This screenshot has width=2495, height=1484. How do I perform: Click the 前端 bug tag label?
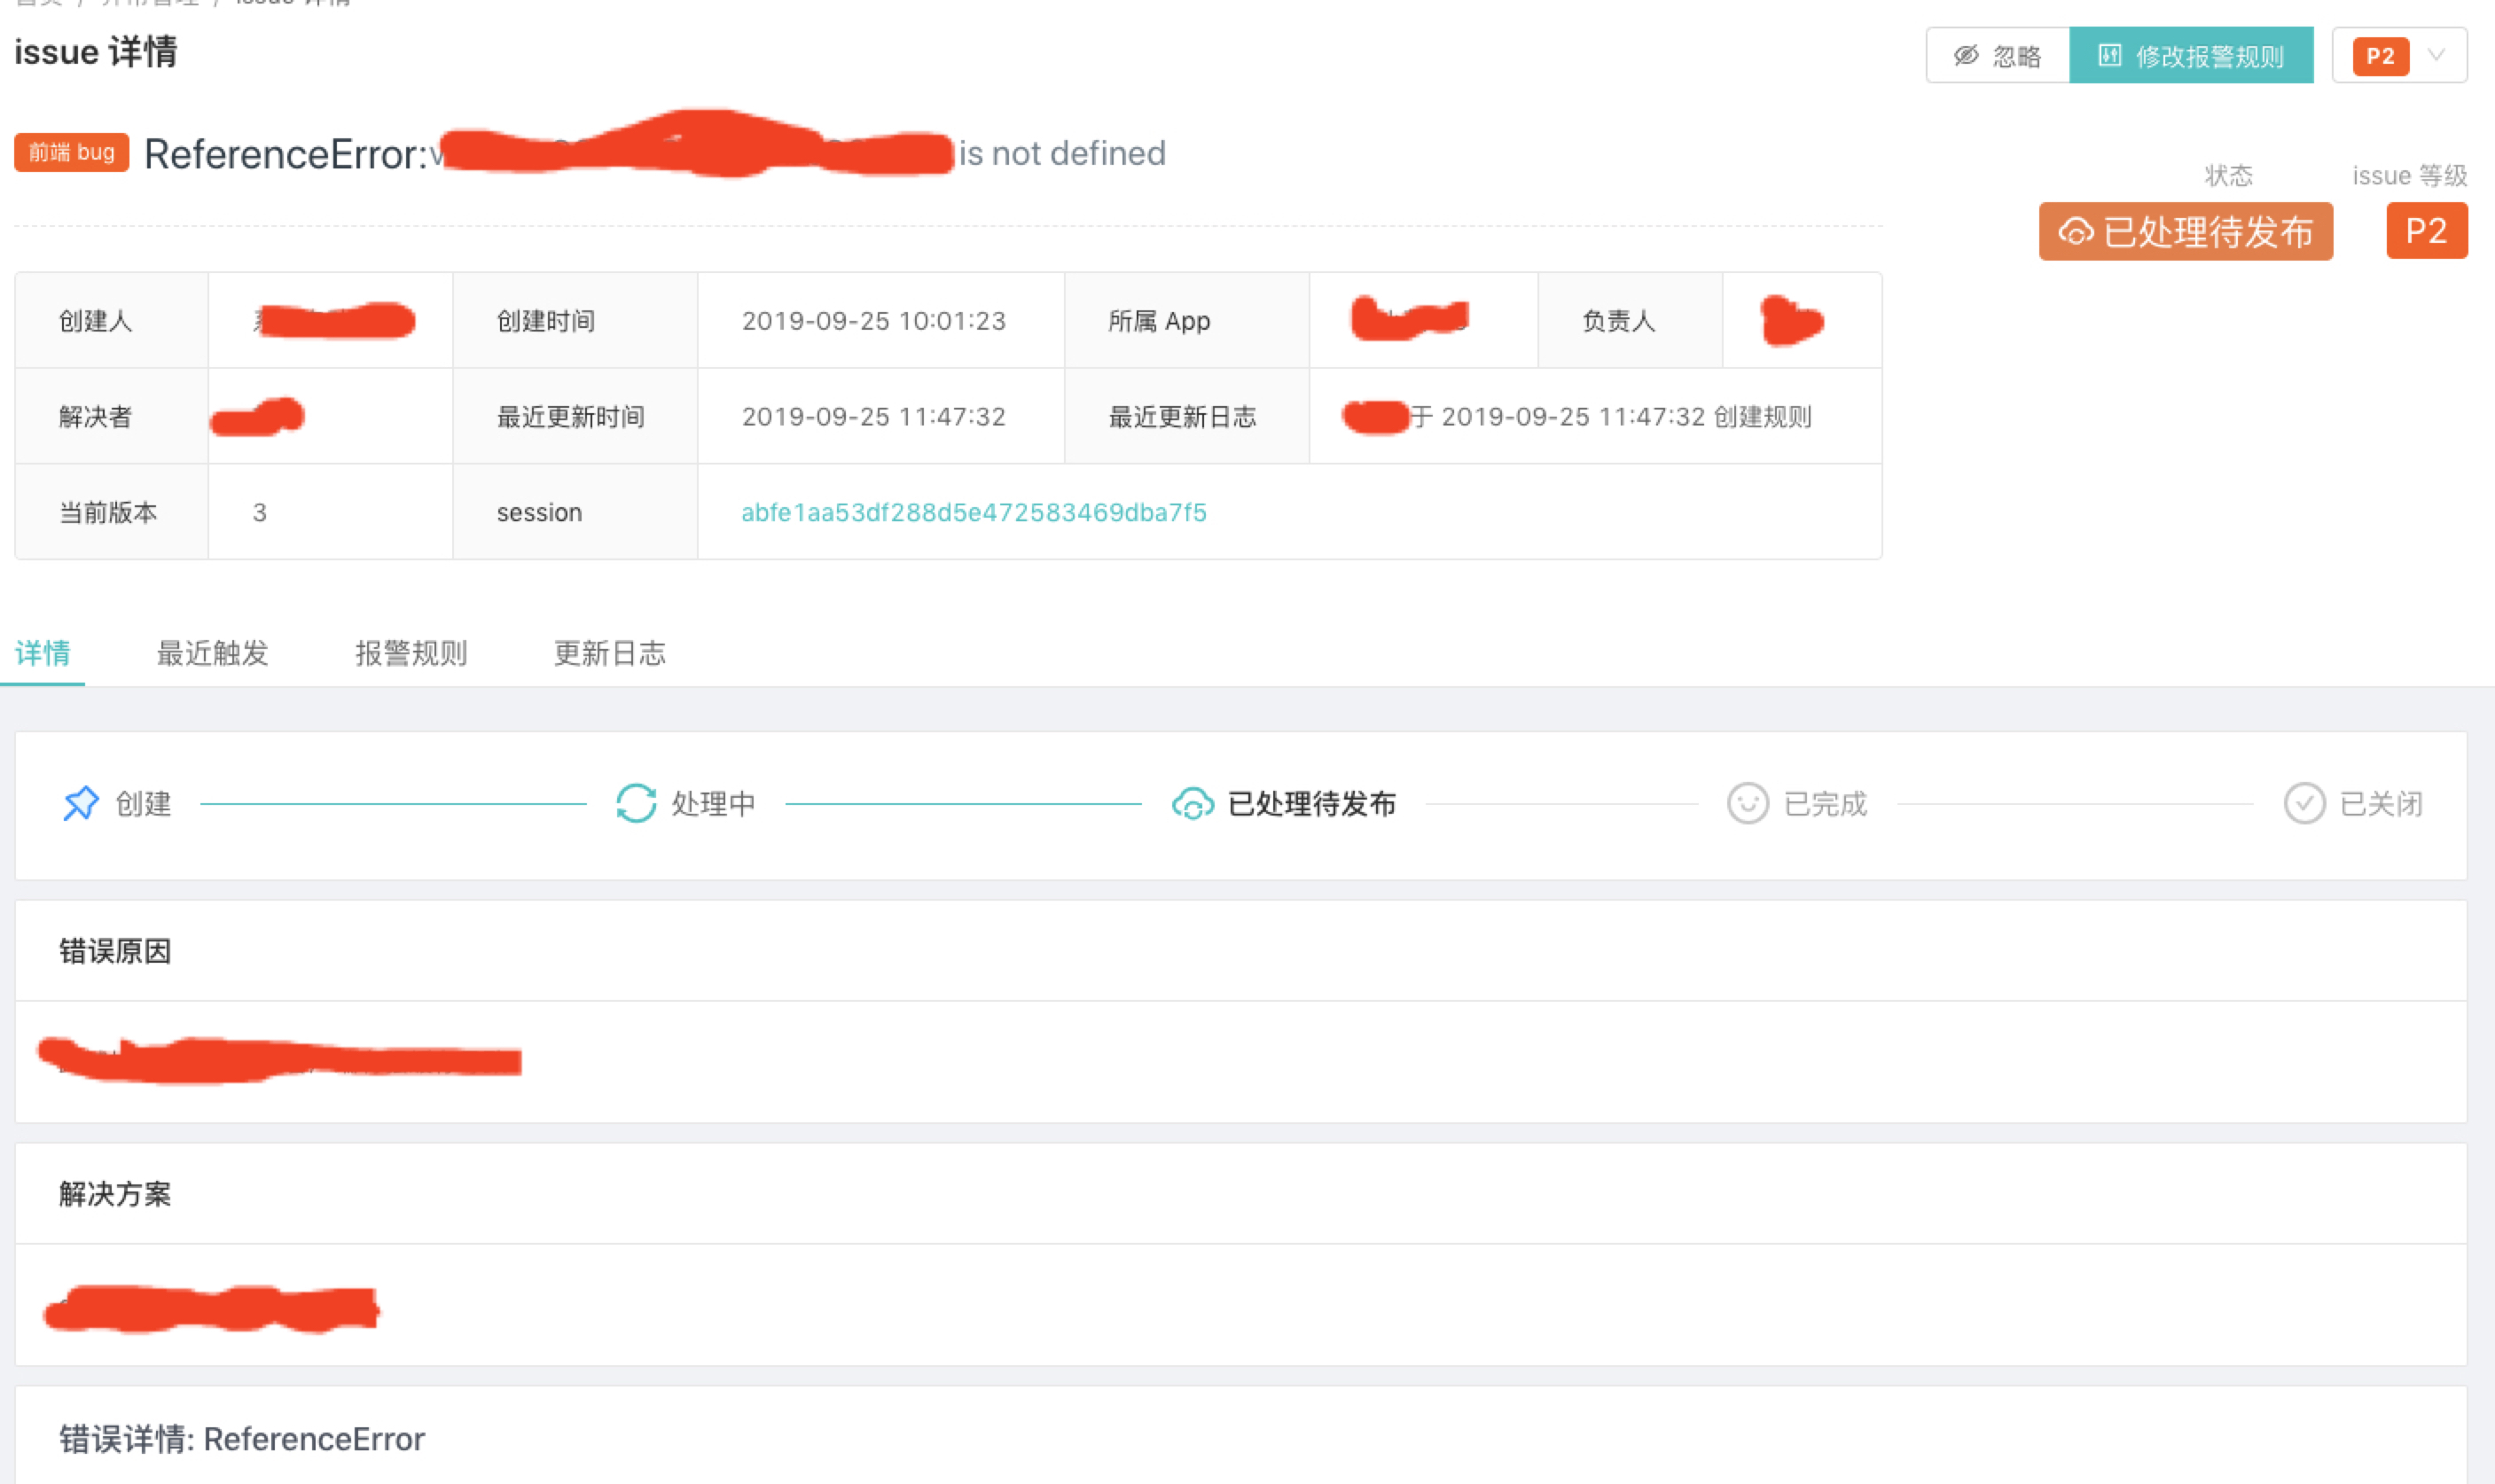pos(71,152)
